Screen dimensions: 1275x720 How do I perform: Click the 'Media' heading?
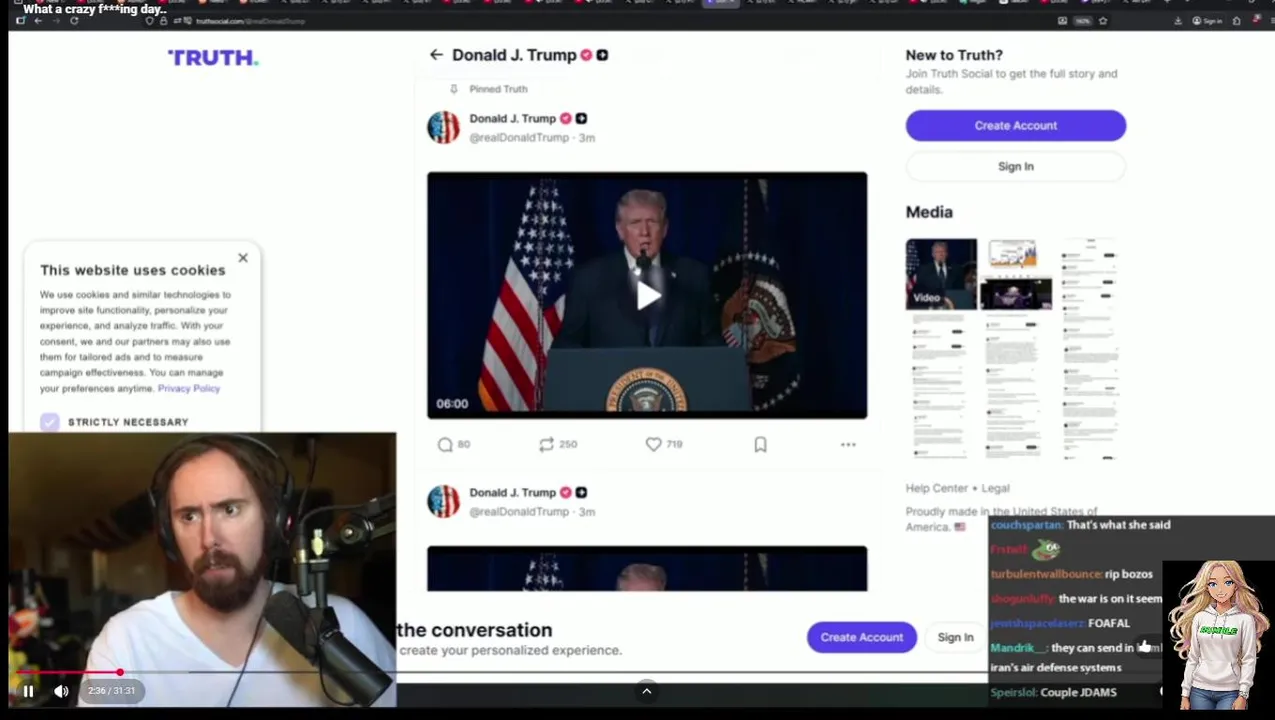(929, 212)
